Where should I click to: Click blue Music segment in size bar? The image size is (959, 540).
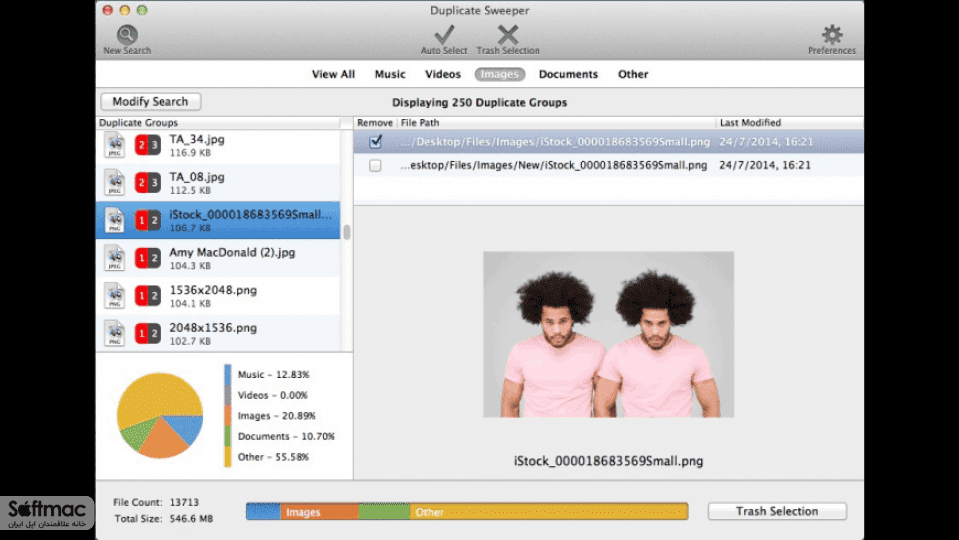(x=263, y=511)
